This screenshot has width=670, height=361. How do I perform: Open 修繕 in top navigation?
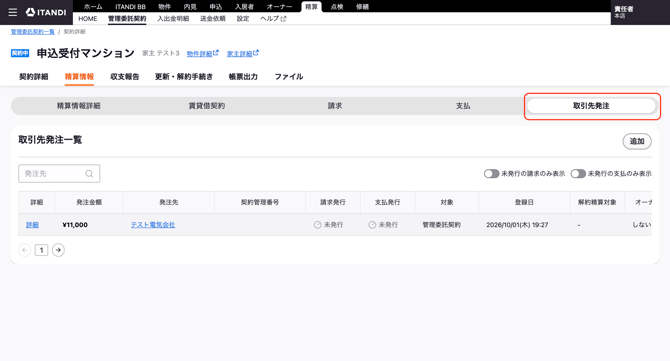pyautogui.click(x=362, y=7)
